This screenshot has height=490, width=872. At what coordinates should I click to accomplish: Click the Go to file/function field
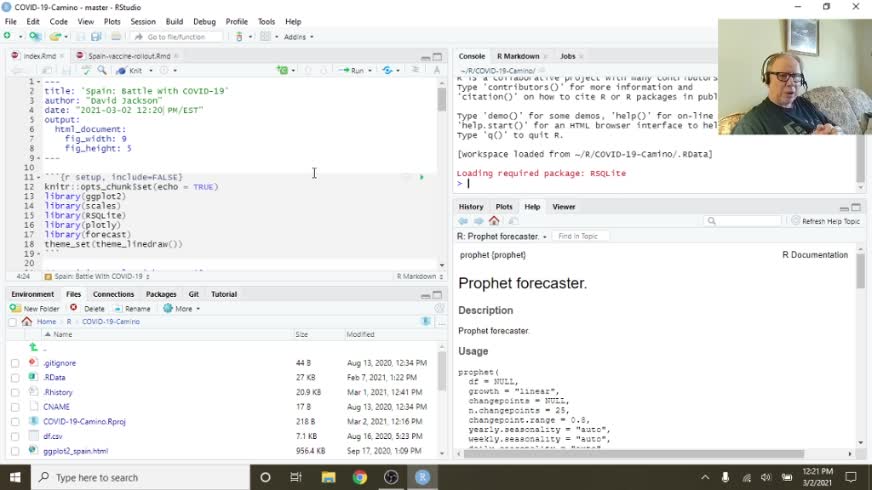click(177, 37)
